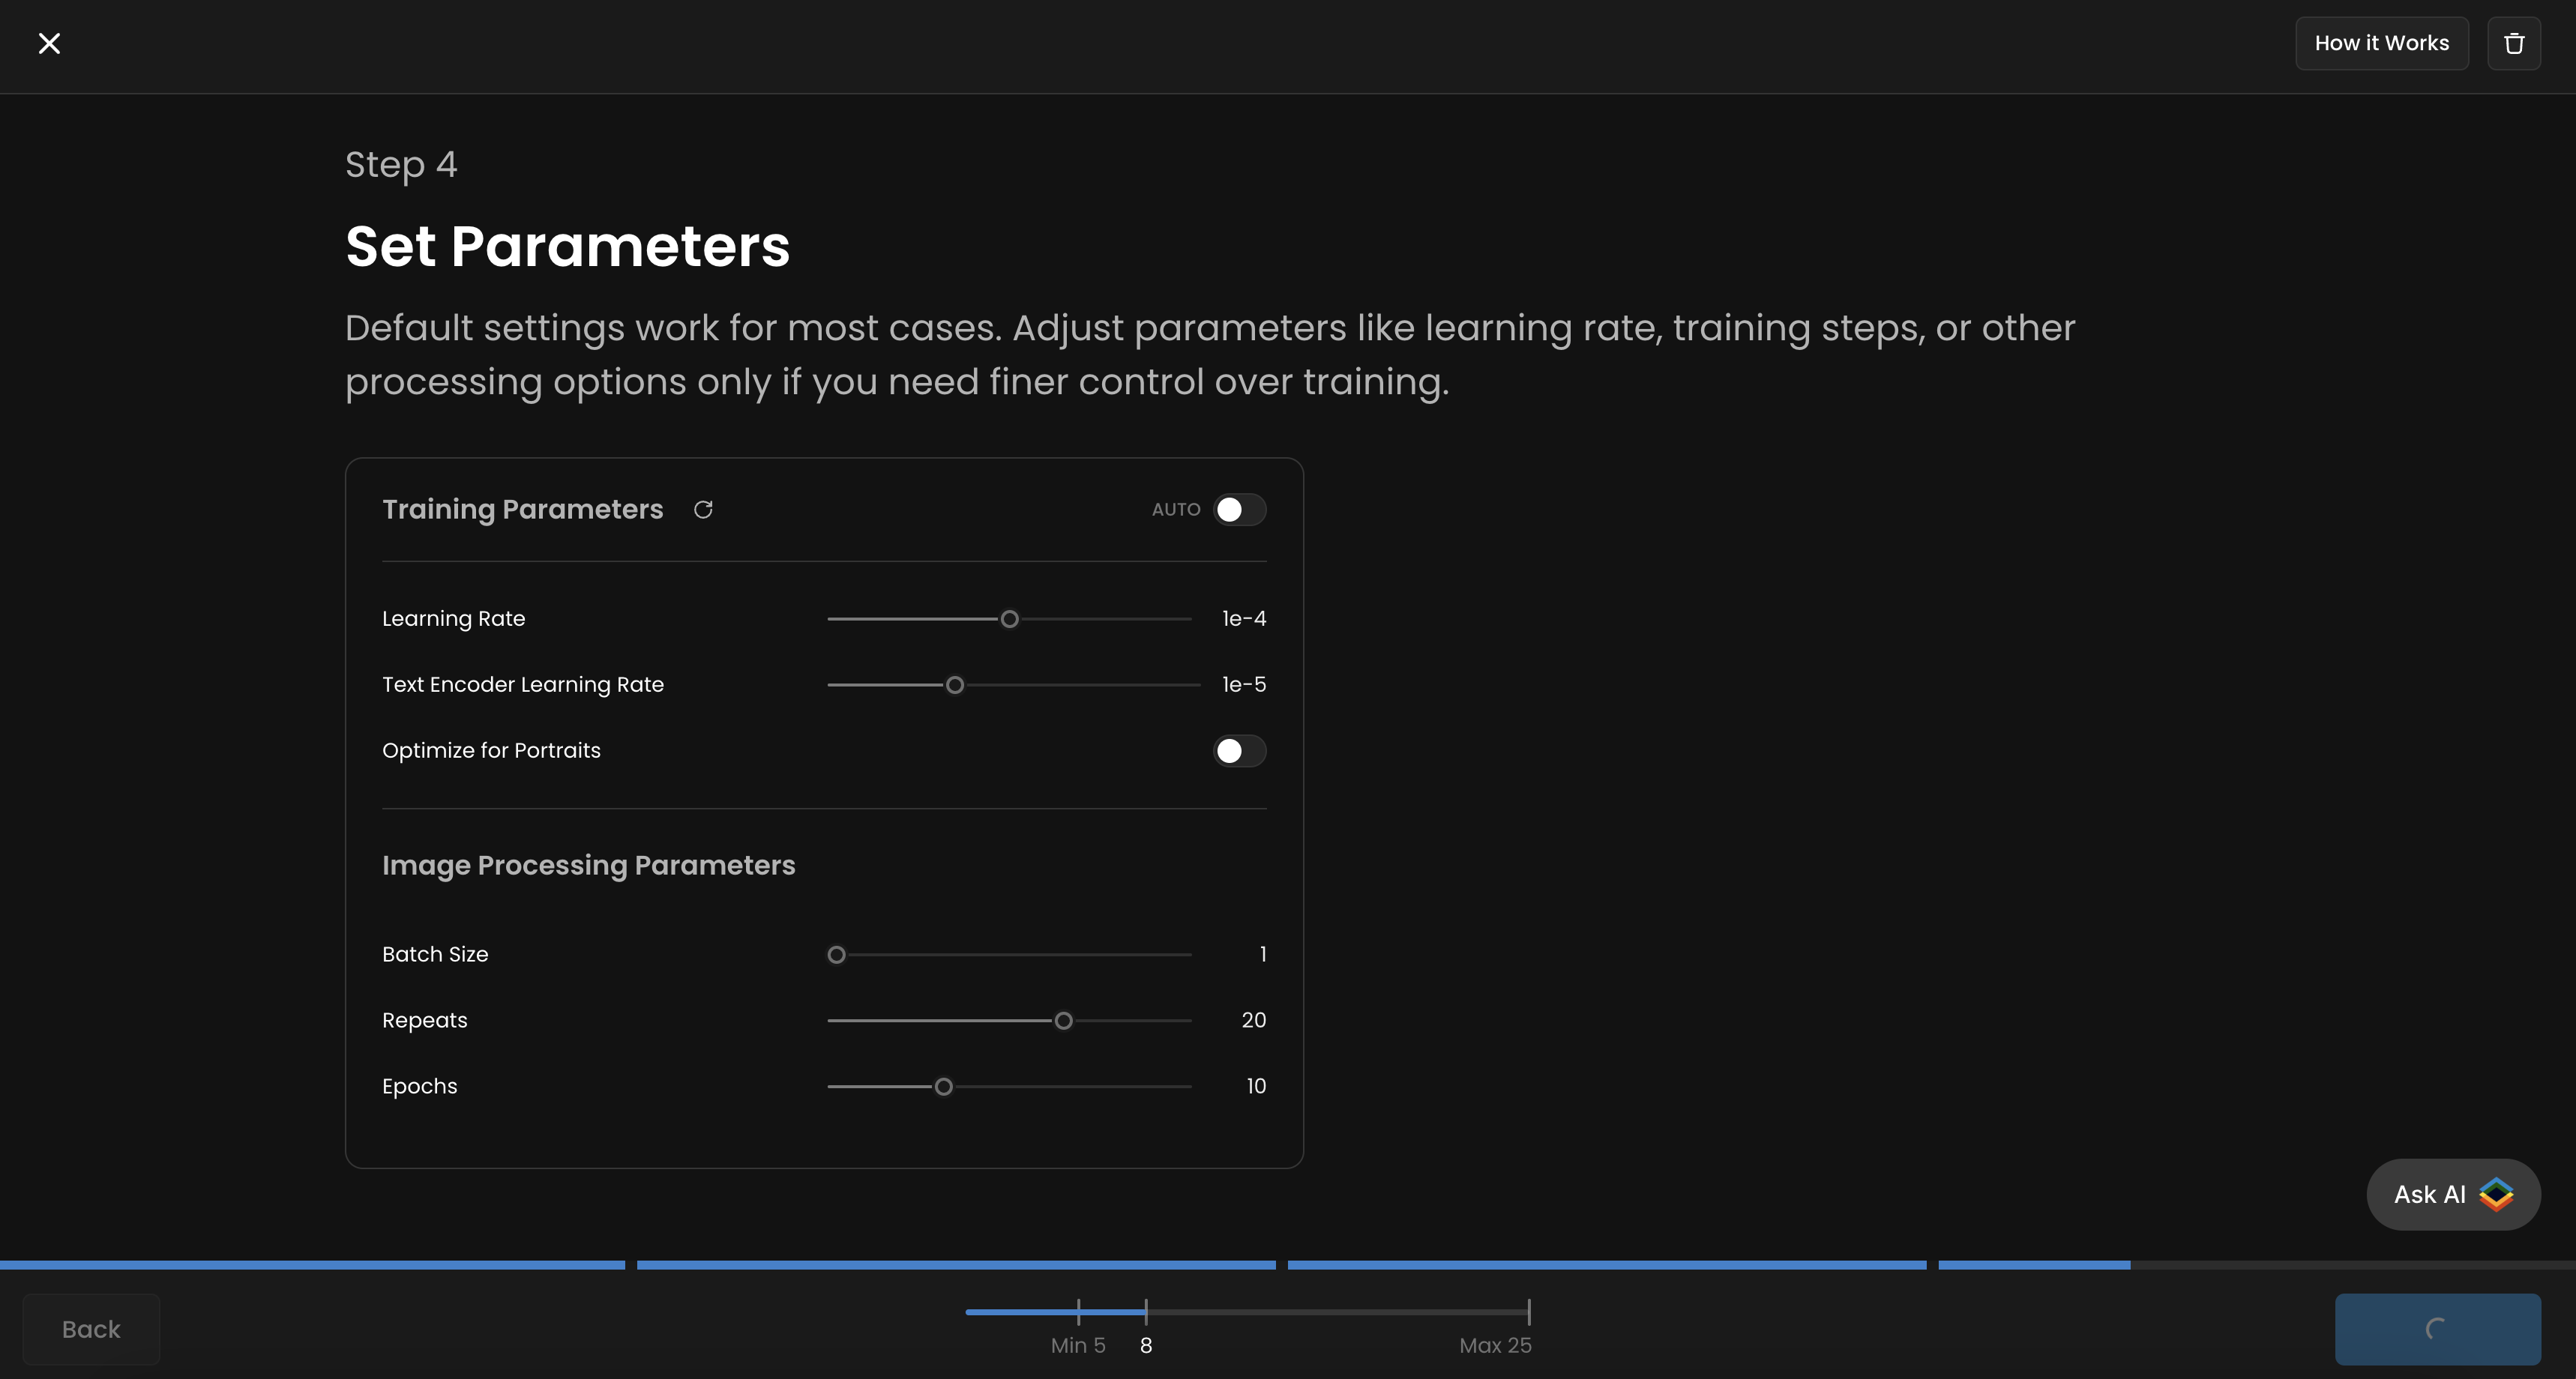Click the trash delete icon
The height and width of the screenshot is (1379, 2576).
(x=2514, y=43)
